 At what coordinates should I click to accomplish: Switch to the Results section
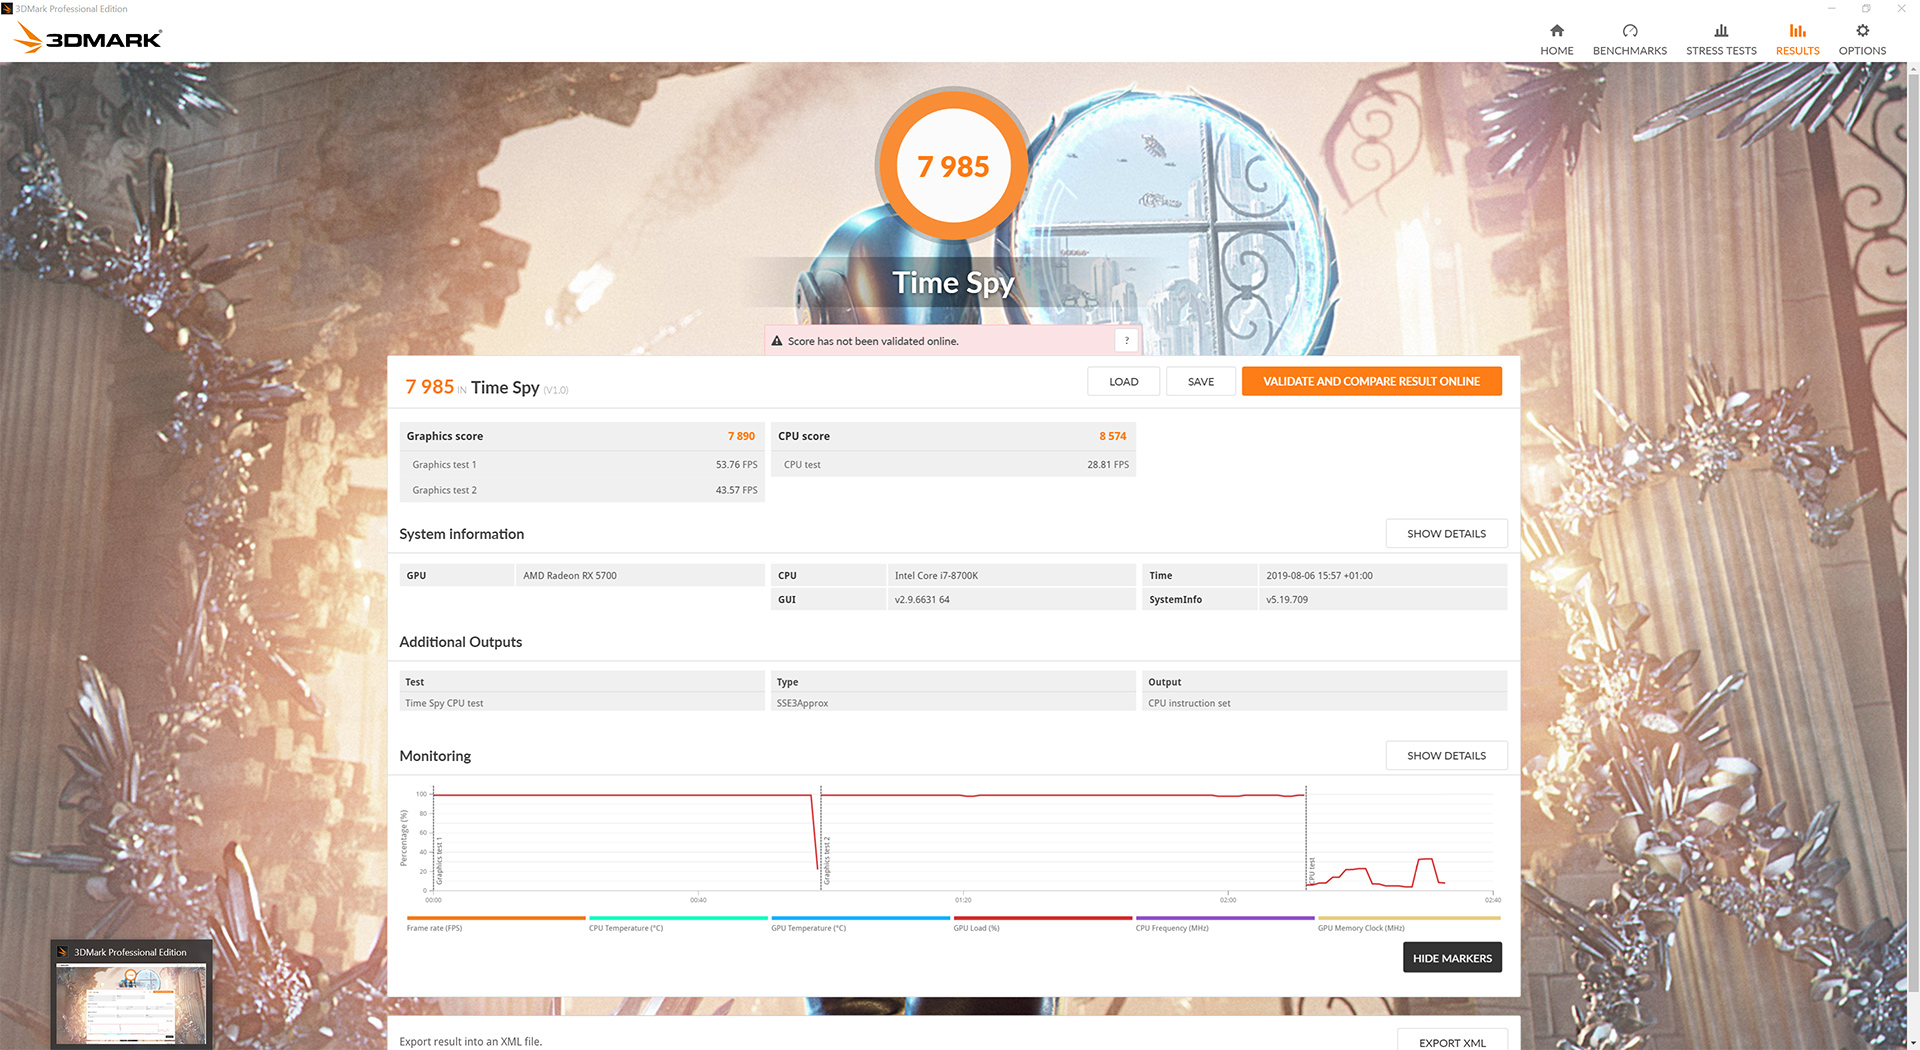[x=1797, y=39]
